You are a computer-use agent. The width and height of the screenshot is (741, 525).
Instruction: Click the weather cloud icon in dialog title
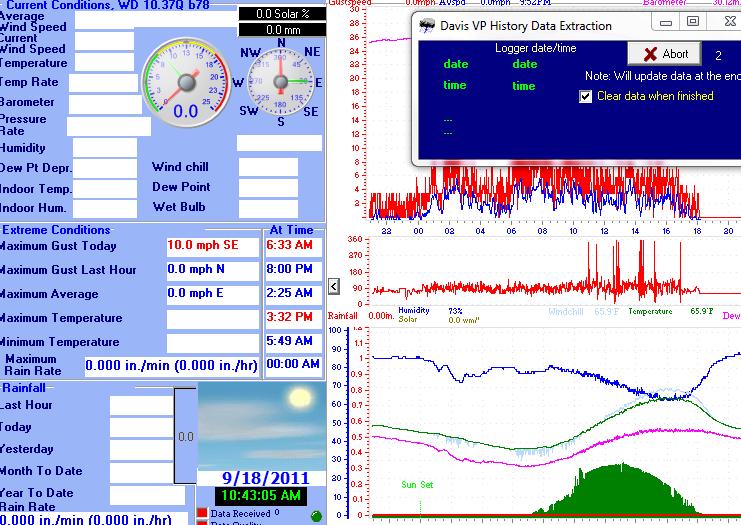click(427, 26)
